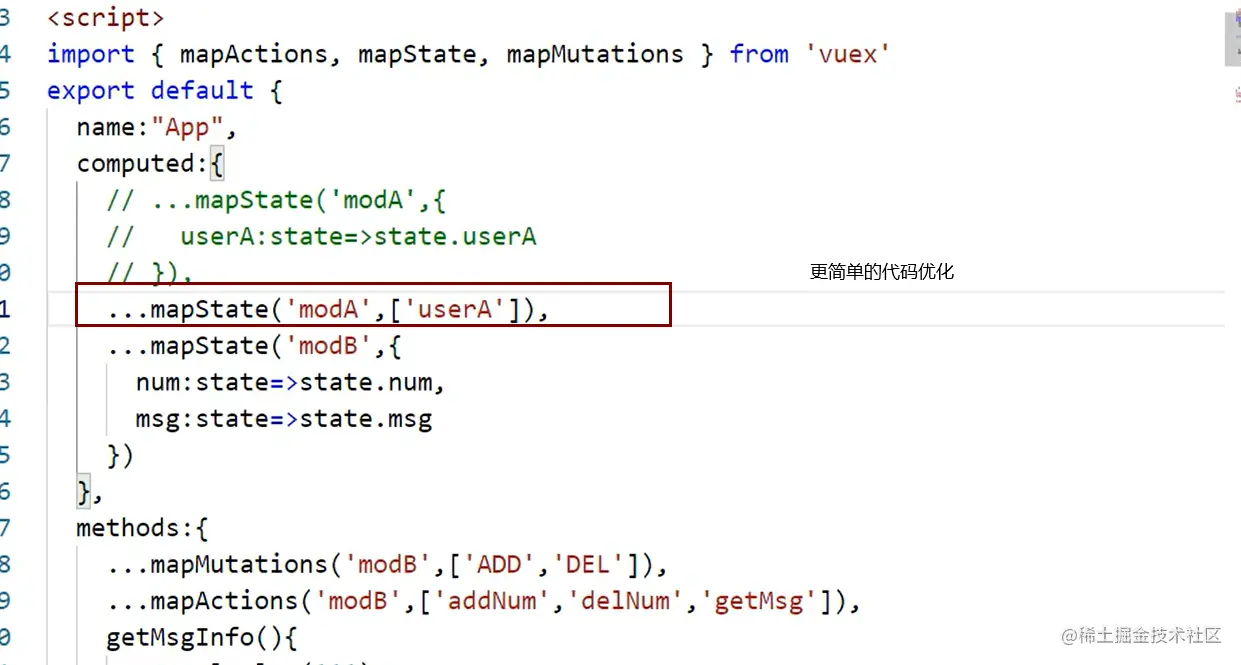Image resolution: width=1241 pixels, height=665 pixels.
Task: Click the "App" string value
Action: pyautogui.click(x=187, y=127)
